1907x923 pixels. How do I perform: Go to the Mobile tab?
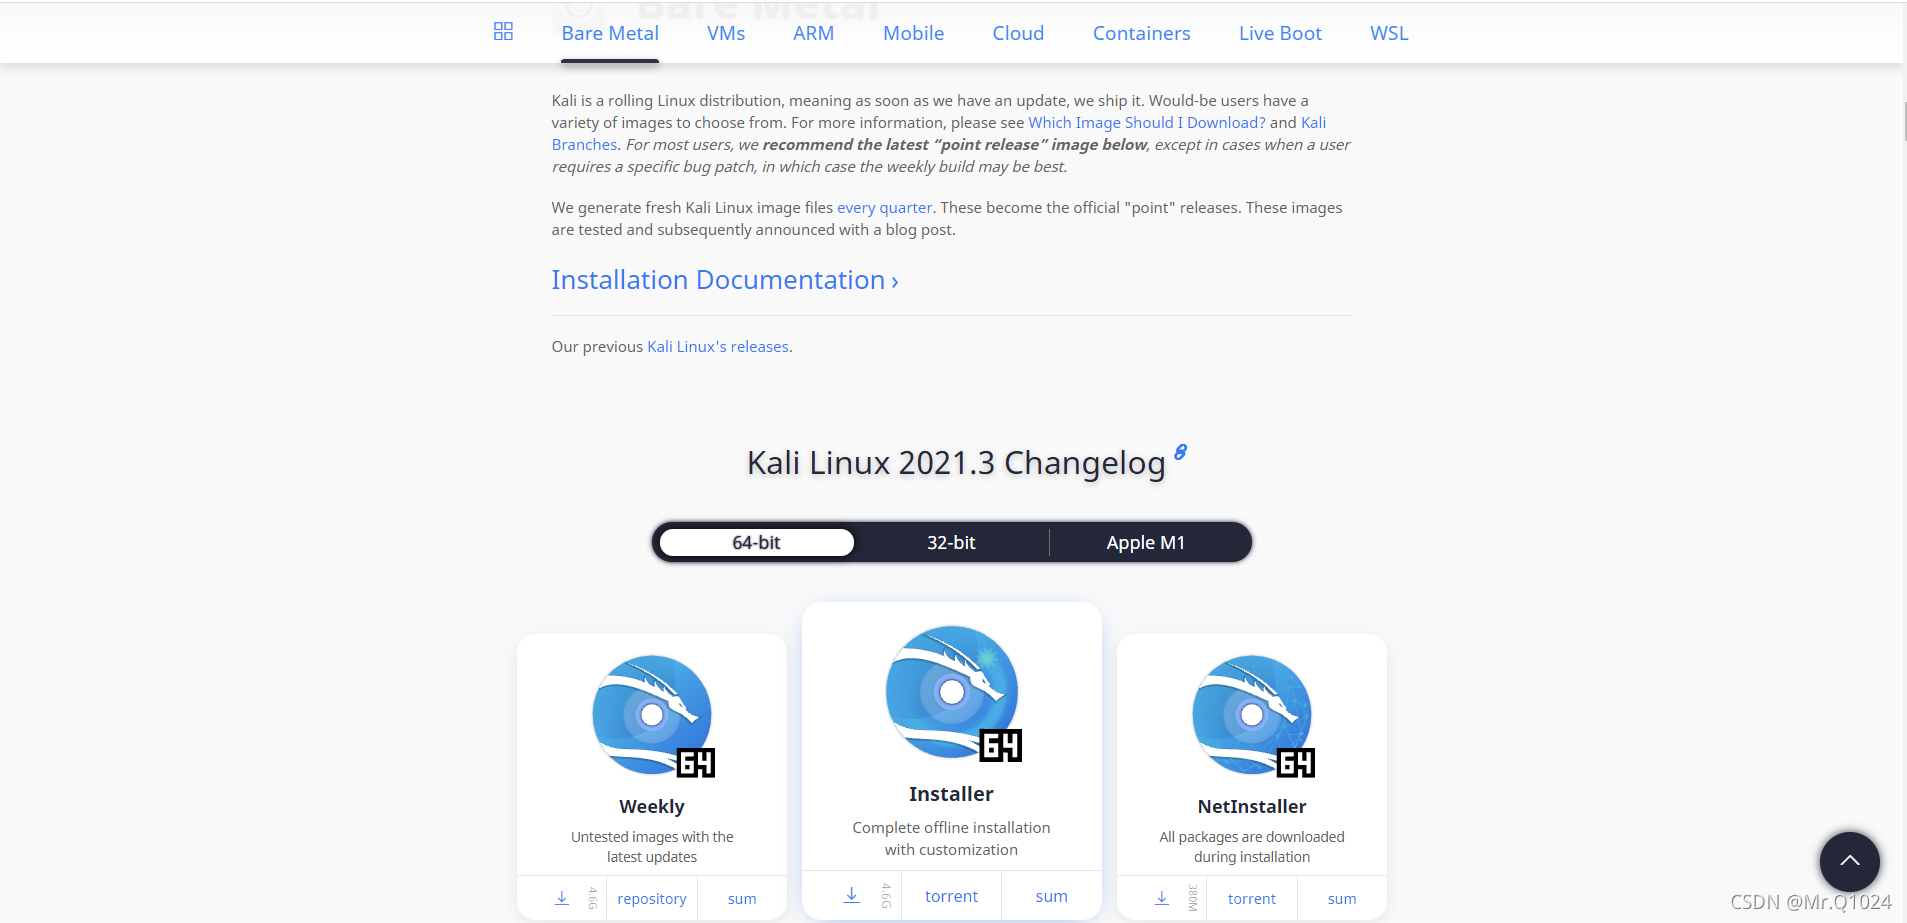[913, 33]
